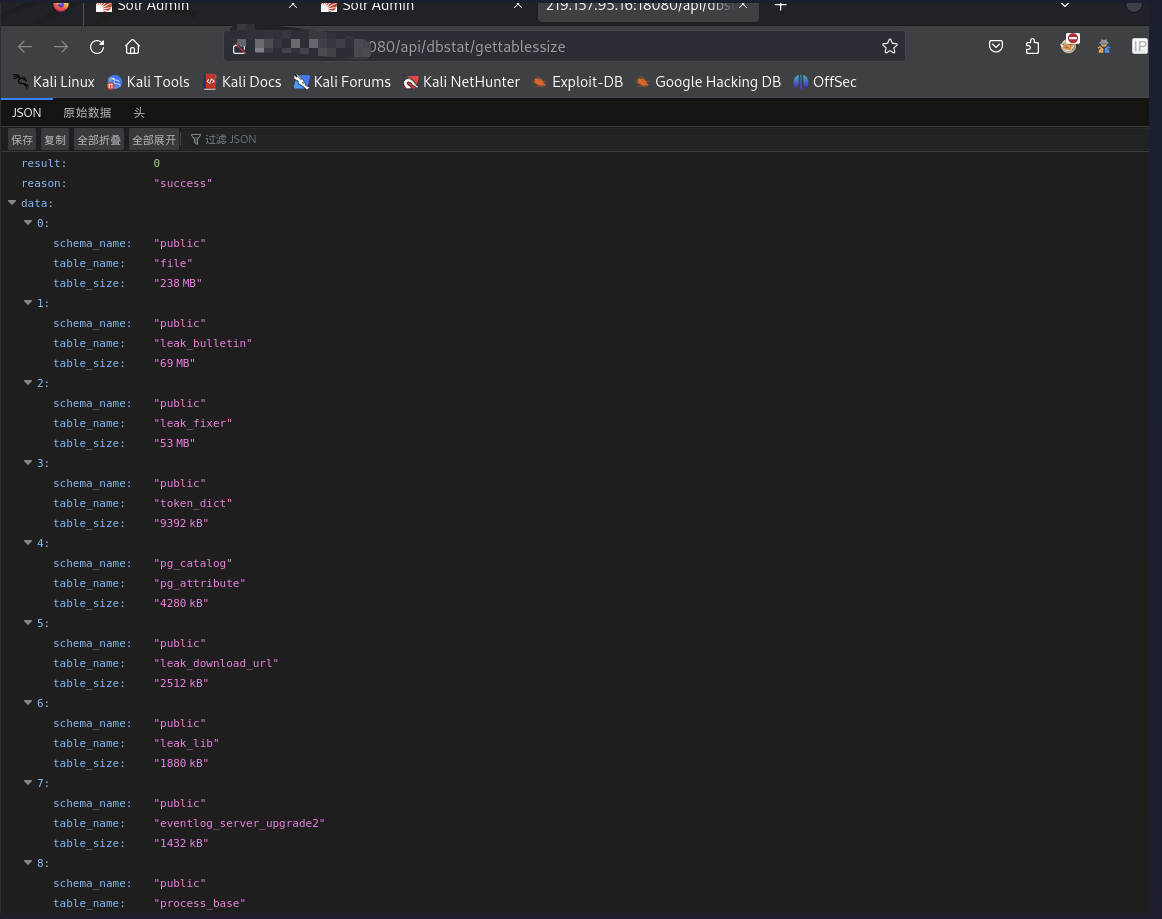Select the "pg_attribute" table name
This screenshot has width=1162, height=919.
click(200, 583)
